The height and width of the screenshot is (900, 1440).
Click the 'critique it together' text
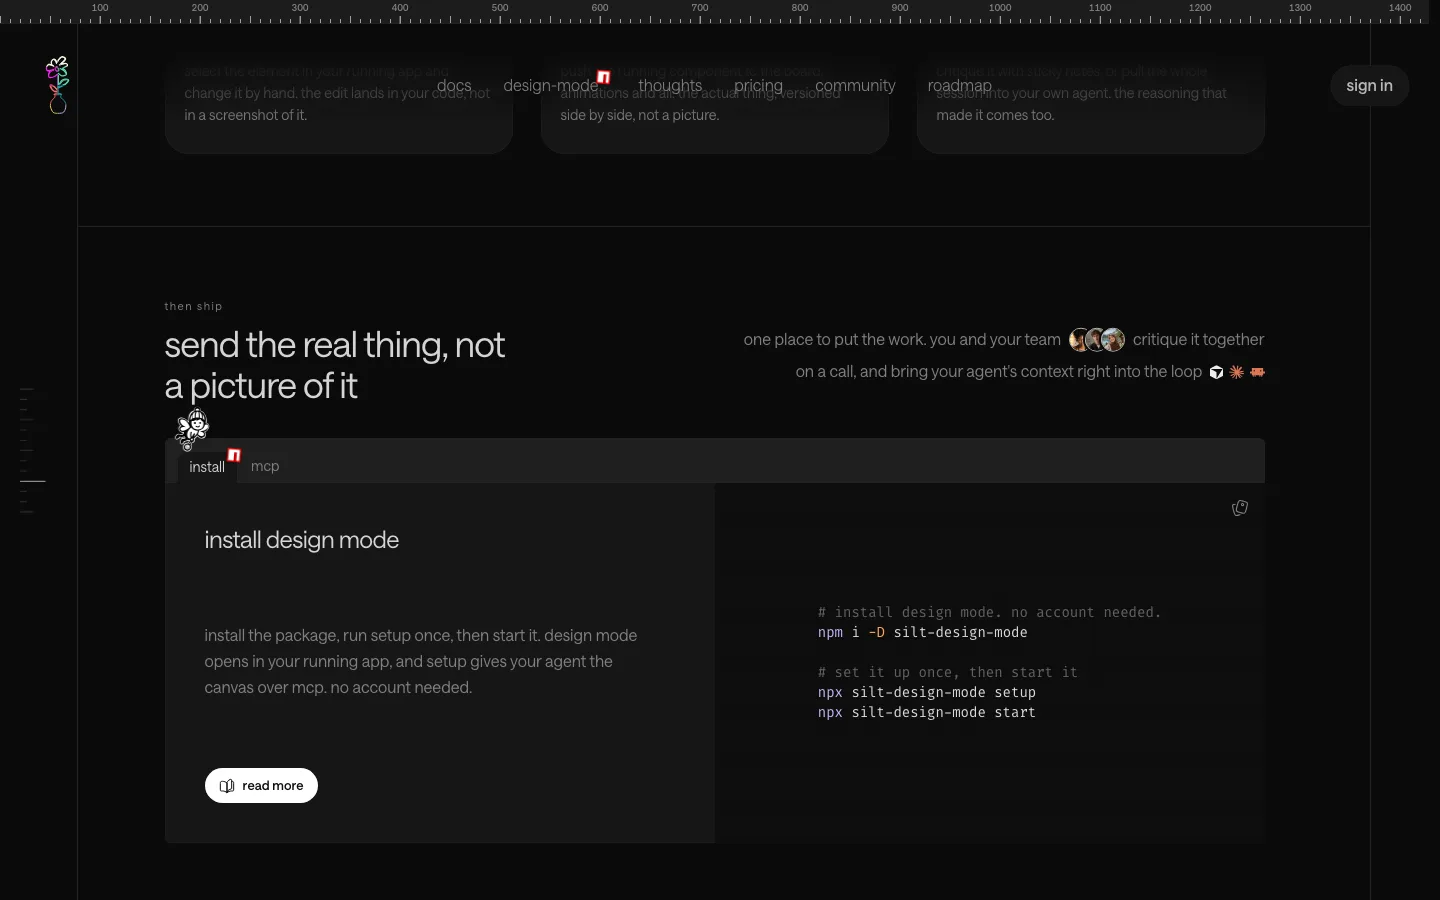[x=1198, y=340]
